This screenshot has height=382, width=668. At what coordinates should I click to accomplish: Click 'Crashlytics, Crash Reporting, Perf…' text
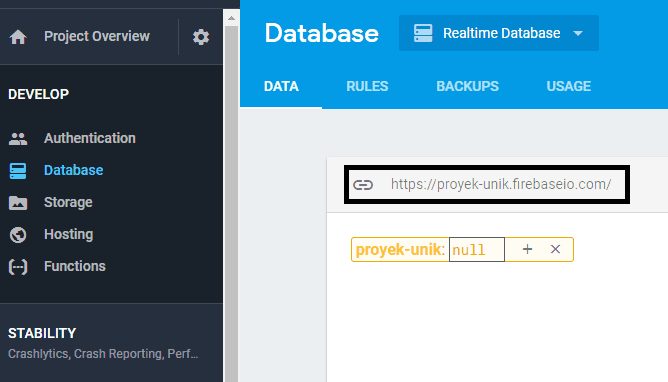pyautogui.click(x=103, y=354)
